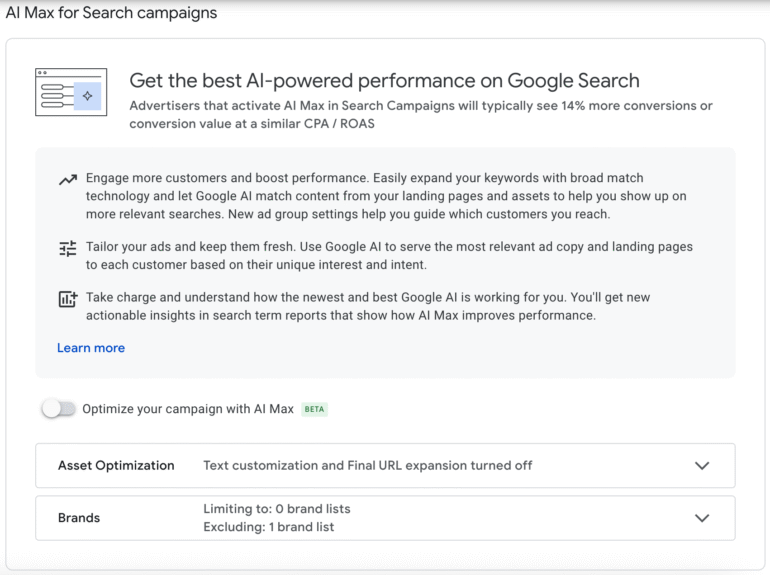The height and width of the screenshot is (575, 770).
Task: Click the 'Get the best AI-powered performance' heading
Action: coord(384,81)
